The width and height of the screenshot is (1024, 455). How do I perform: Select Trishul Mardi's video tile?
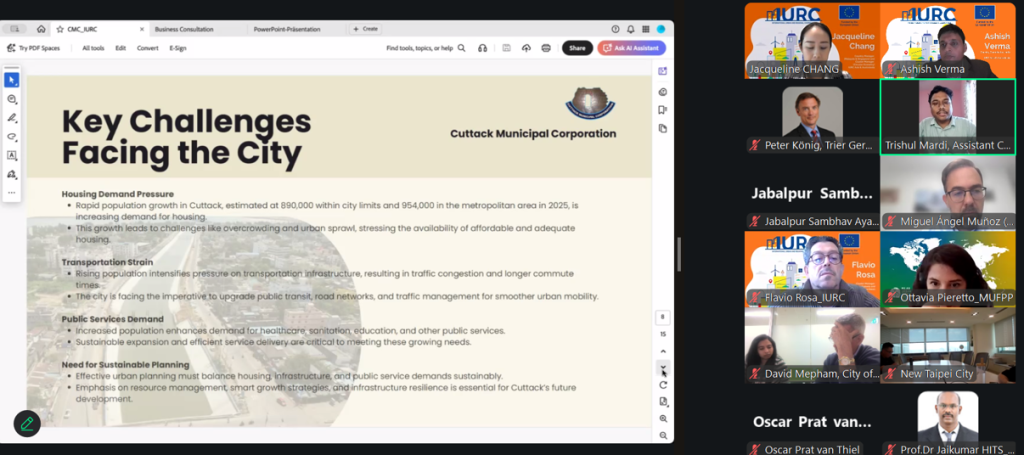coord(947,116)
